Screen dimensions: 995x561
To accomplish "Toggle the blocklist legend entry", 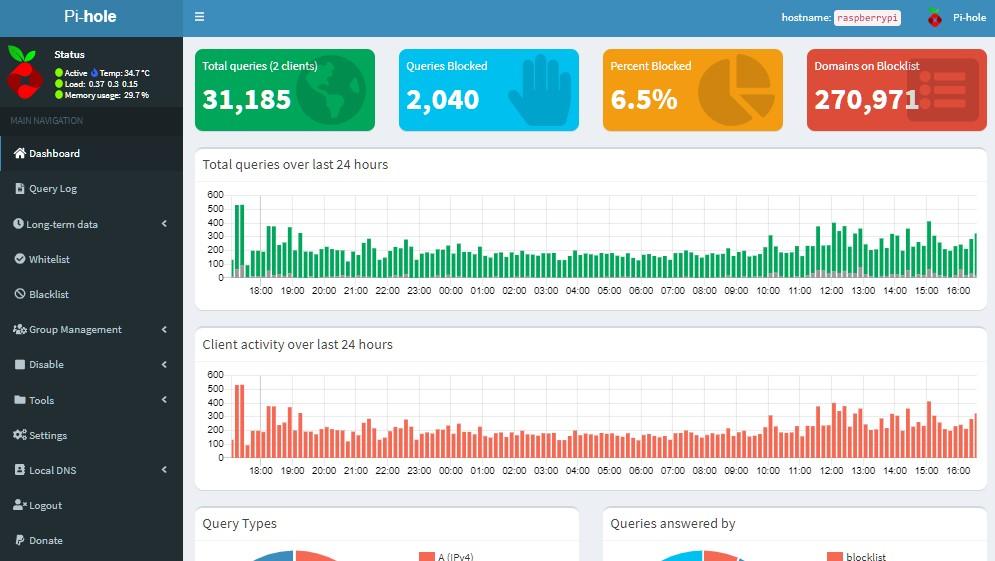I will (857, 557).
